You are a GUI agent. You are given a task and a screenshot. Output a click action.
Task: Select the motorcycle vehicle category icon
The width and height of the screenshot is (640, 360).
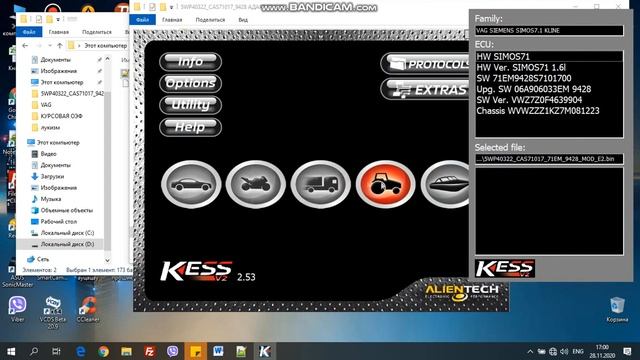256,184
